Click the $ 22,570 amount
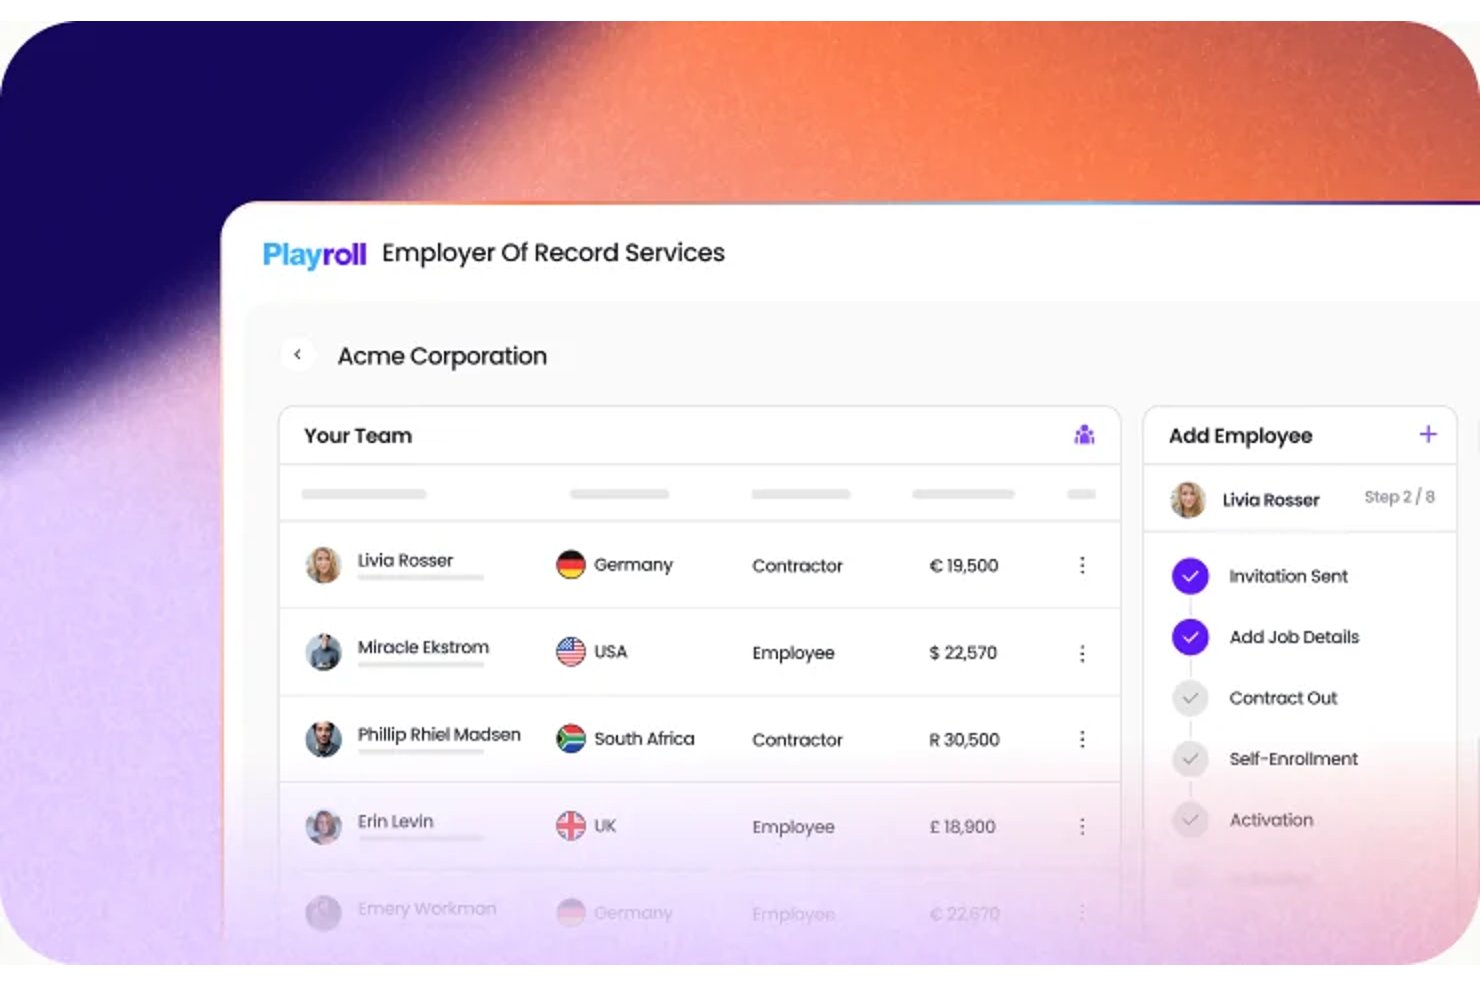Screen dimensions: 1480x987 click(963, 653)
